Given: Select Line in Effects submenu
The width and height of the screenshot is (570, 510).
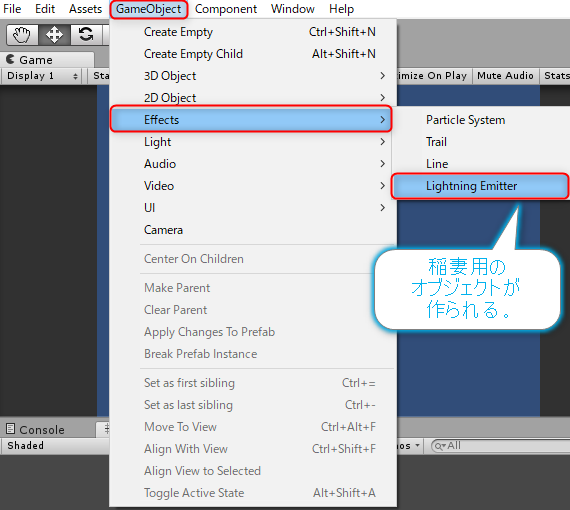Looking at the screenshot, I should click(x=482, y=164).
